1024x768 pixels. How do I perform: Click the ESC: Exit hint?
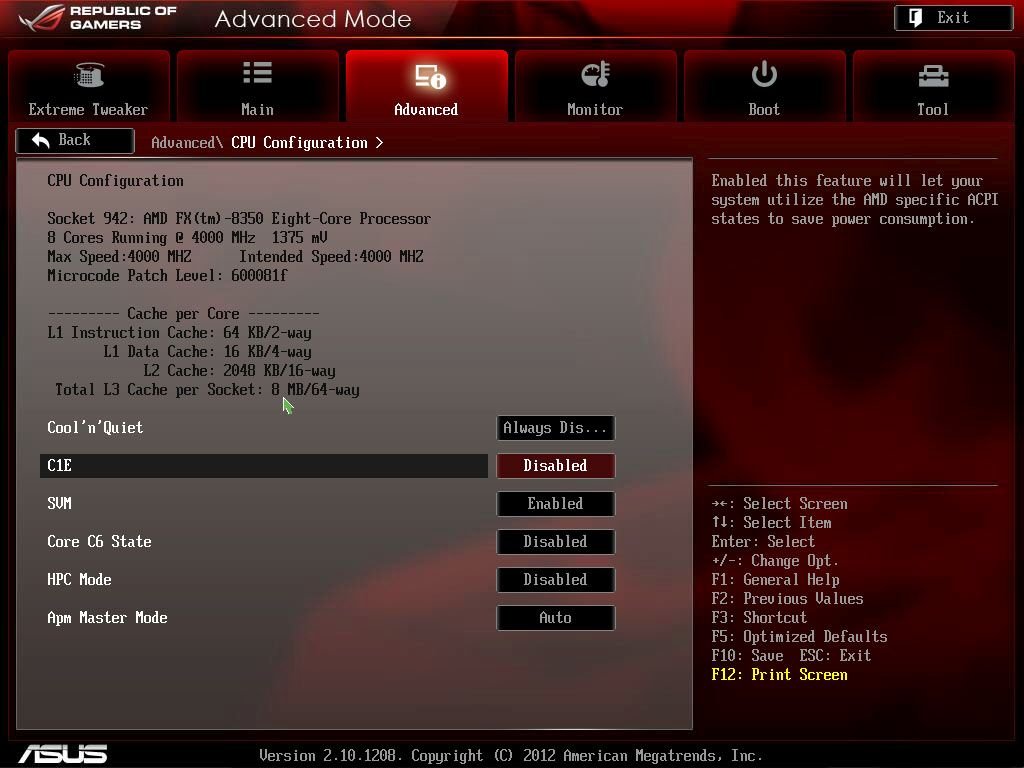(x=835, y=656)
